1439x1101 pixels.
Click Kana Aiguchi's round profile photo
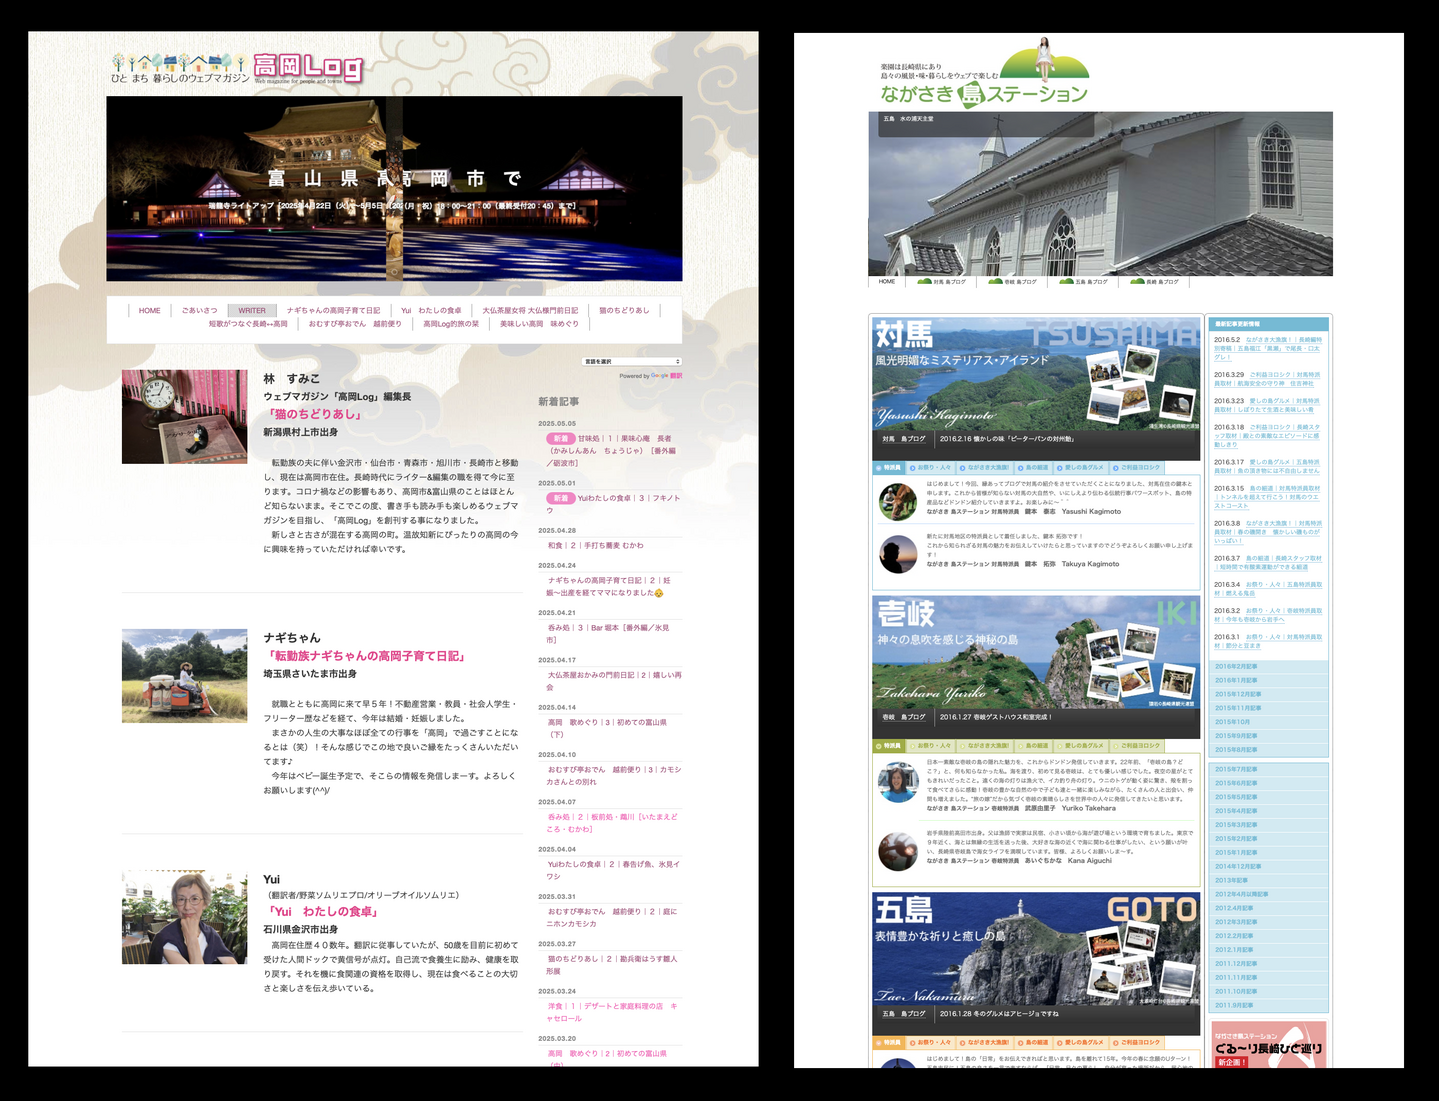[x=897, y=852]
